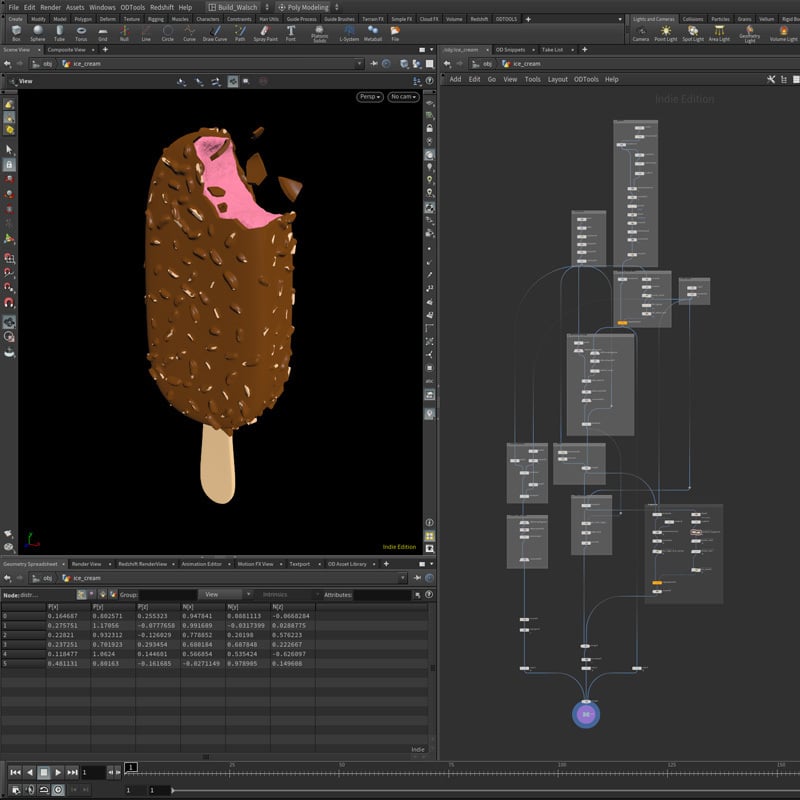Open the Redshift RenderView tab
This screenshot has width=800, height=800.
click(142, 564)
